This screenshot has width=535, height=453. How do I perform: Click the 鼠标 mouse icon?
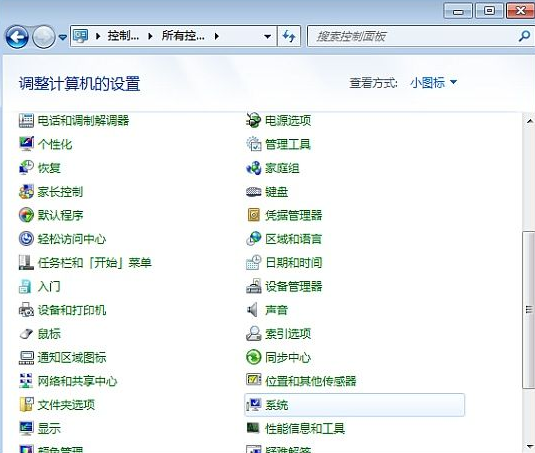pos(26,334)
